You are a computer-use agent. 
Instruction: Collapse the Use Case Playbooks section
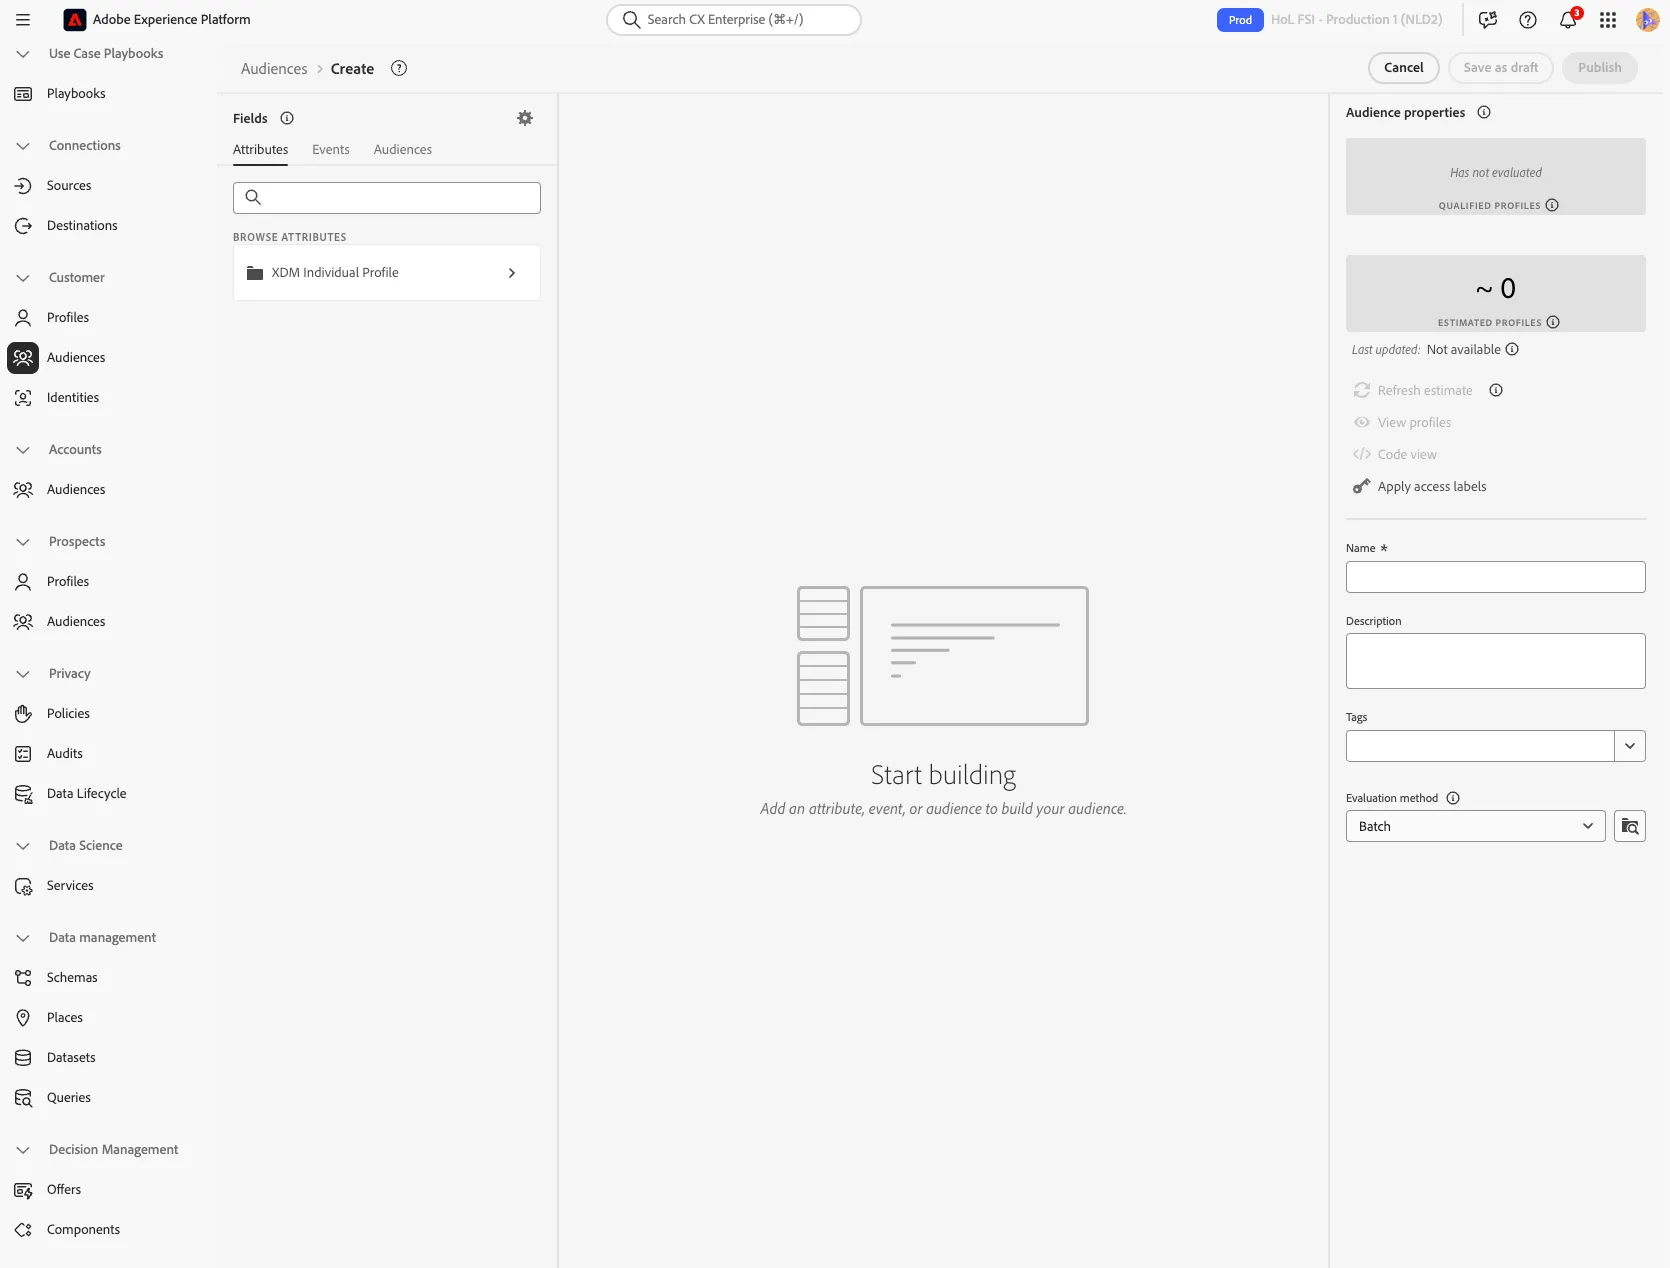pyautogui.click(x=23, y=54)
